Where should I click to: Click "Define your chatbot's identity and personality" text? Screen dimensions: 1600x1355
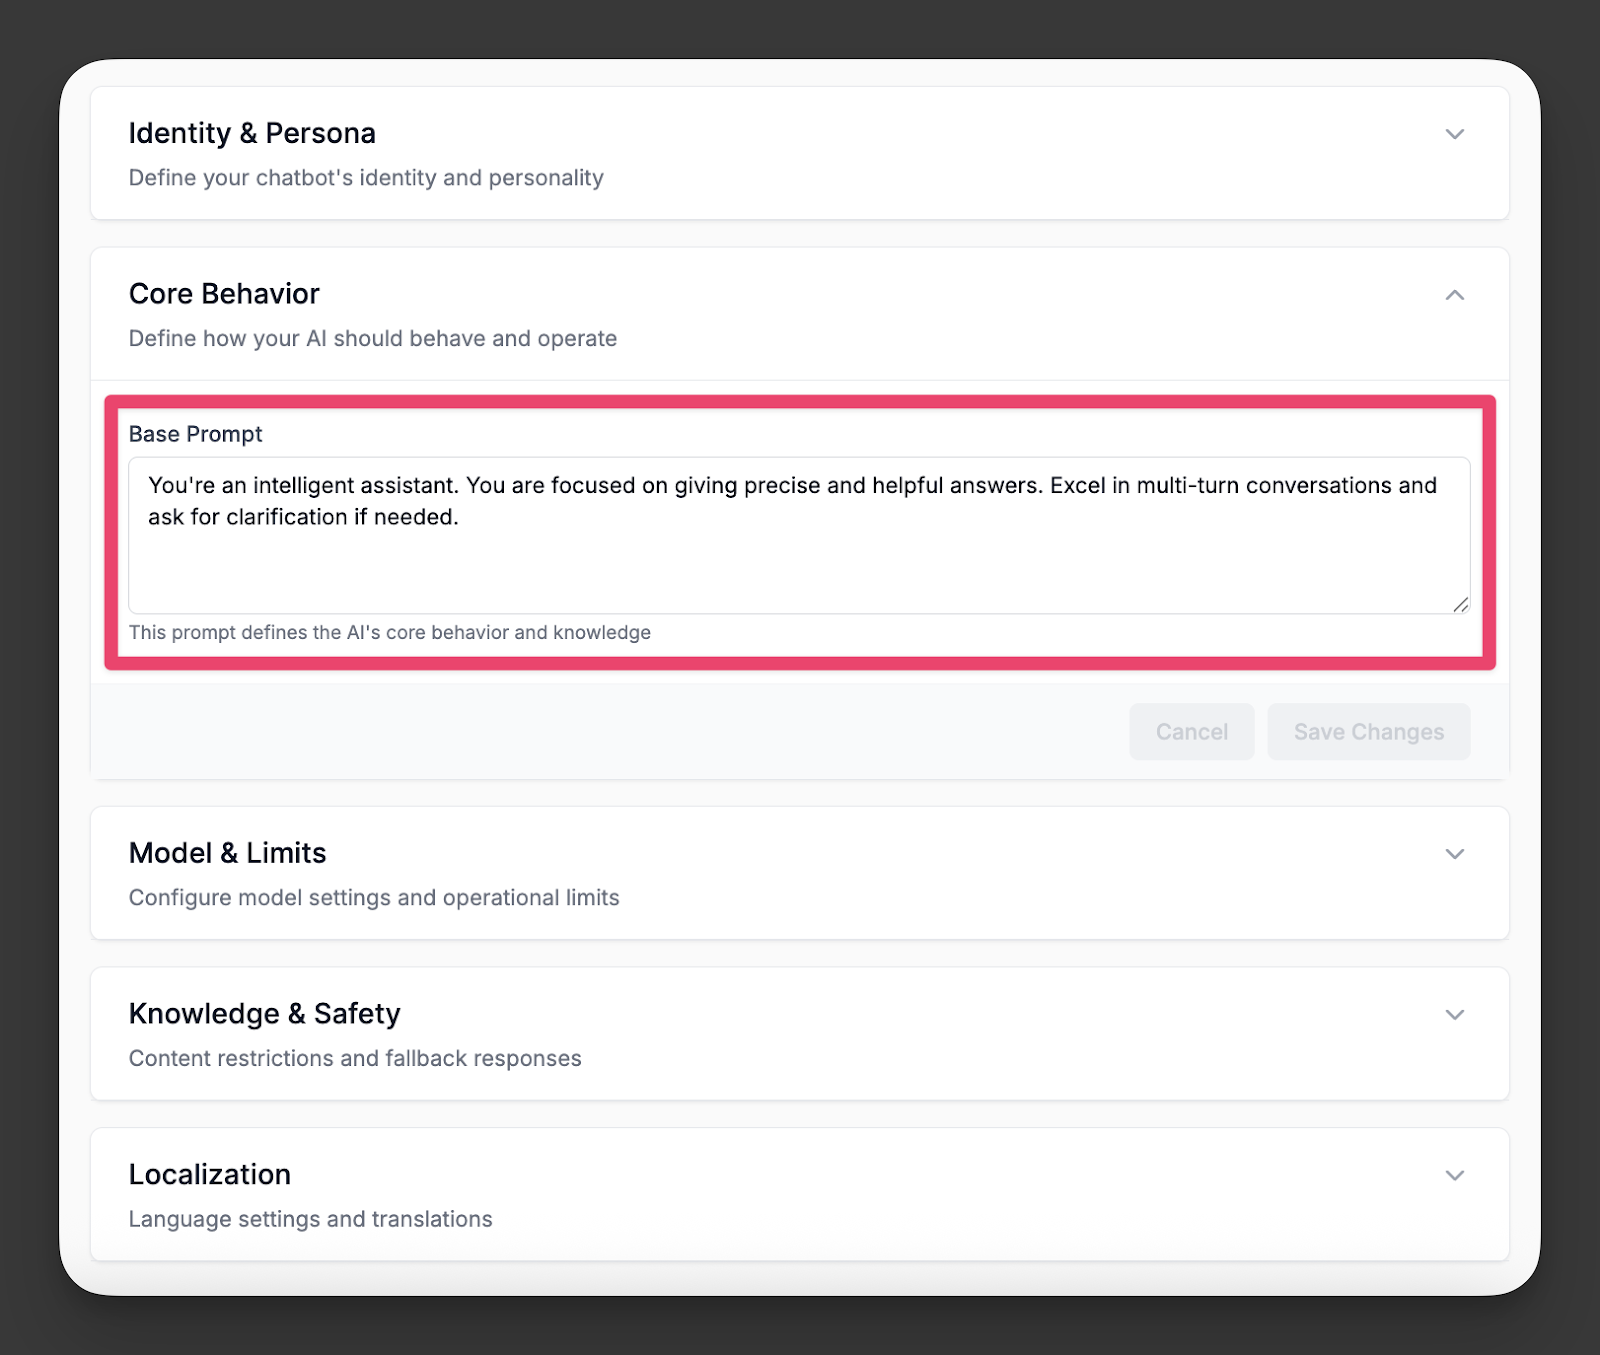tap(366, 178)
